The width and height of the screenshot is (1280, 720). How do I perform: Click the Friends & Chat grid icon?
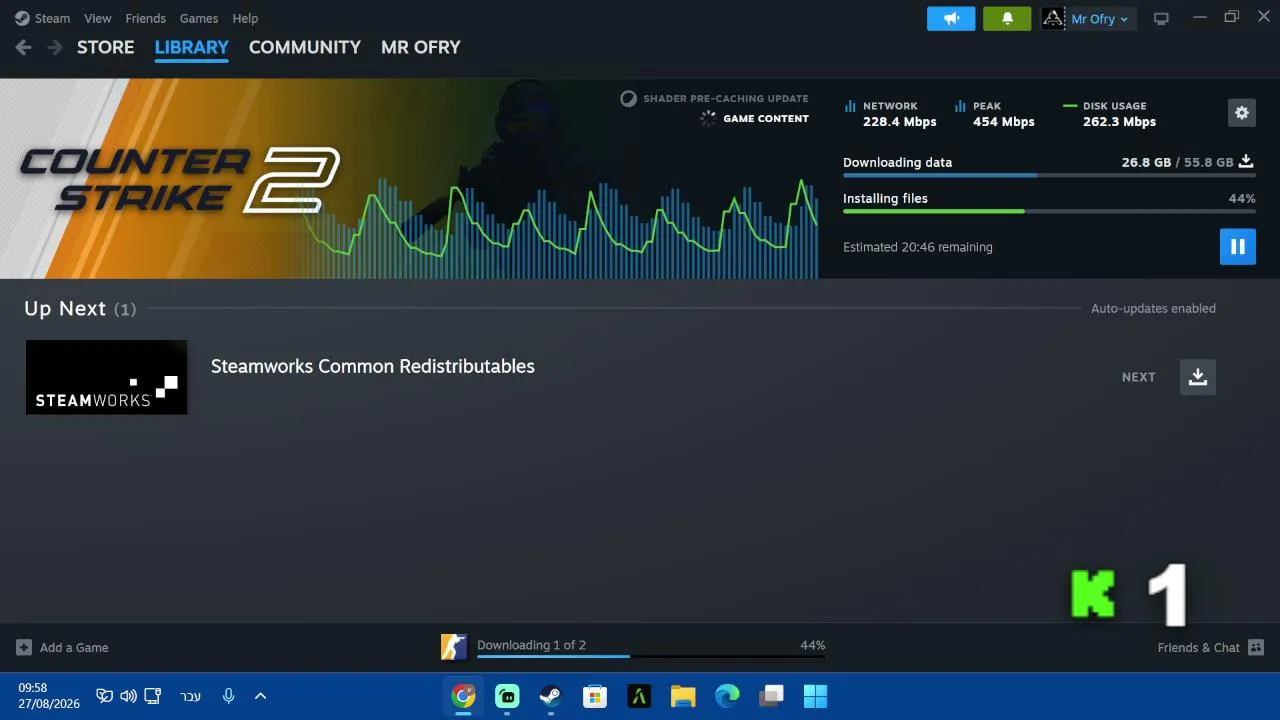pos(1256,648)
